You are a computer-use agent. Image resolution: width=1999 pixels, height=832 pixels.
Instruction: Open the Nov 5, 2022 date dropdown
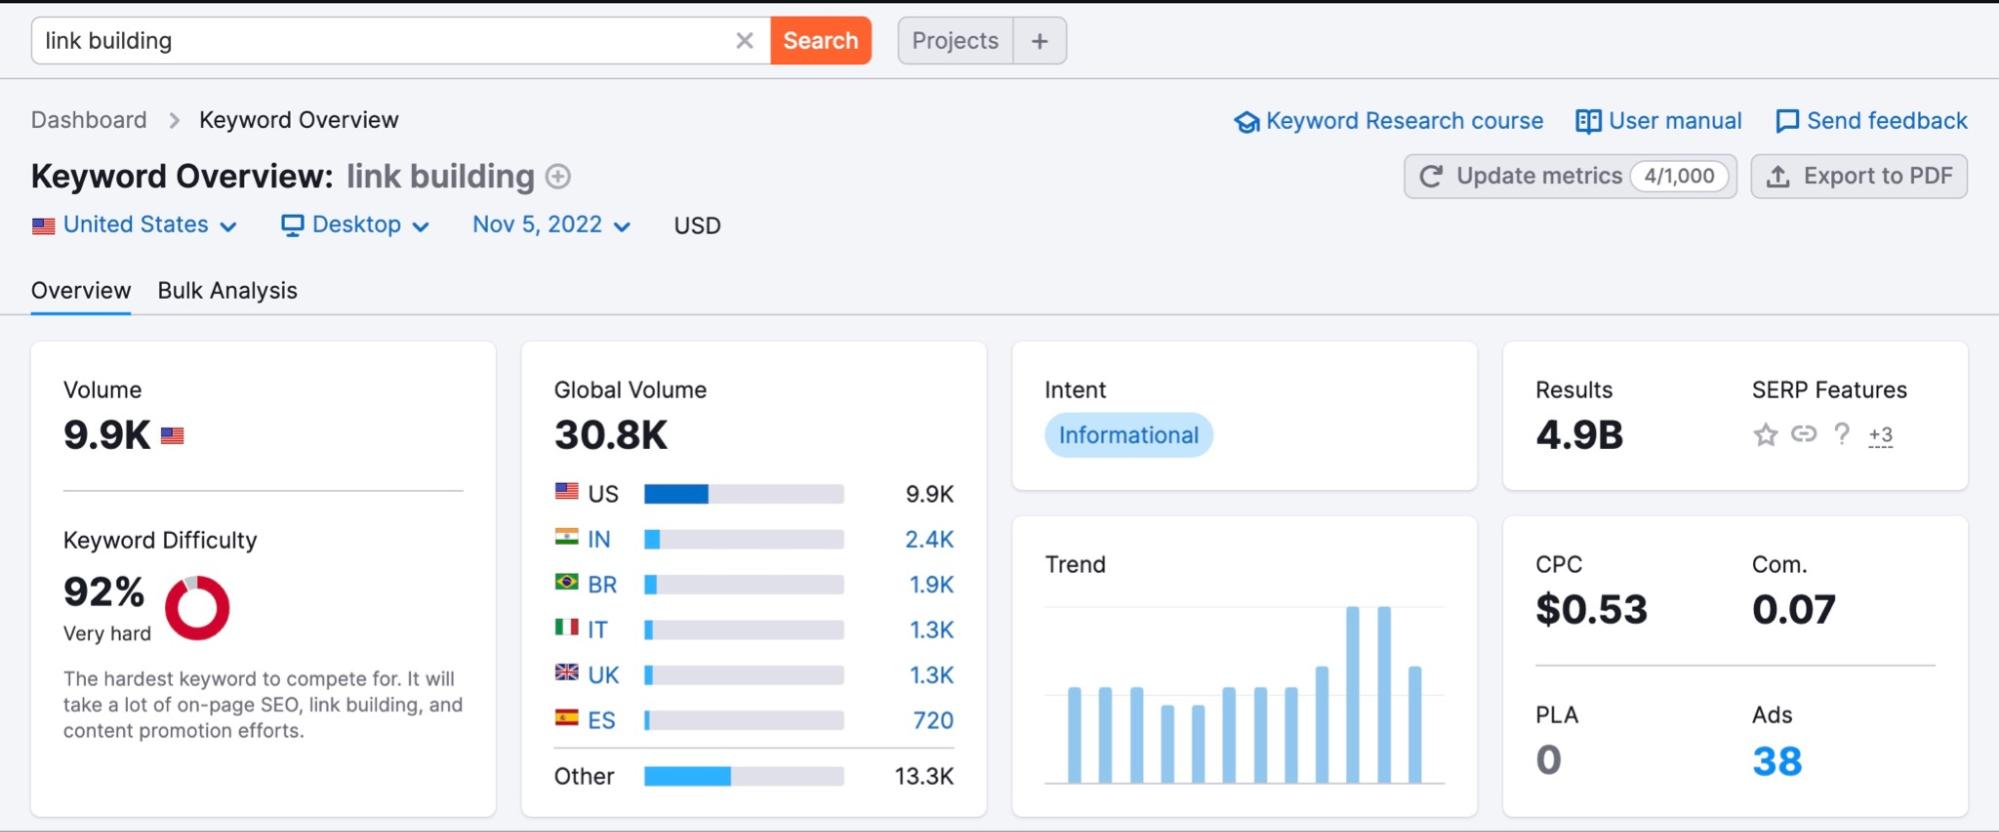[x=551, y=225]
